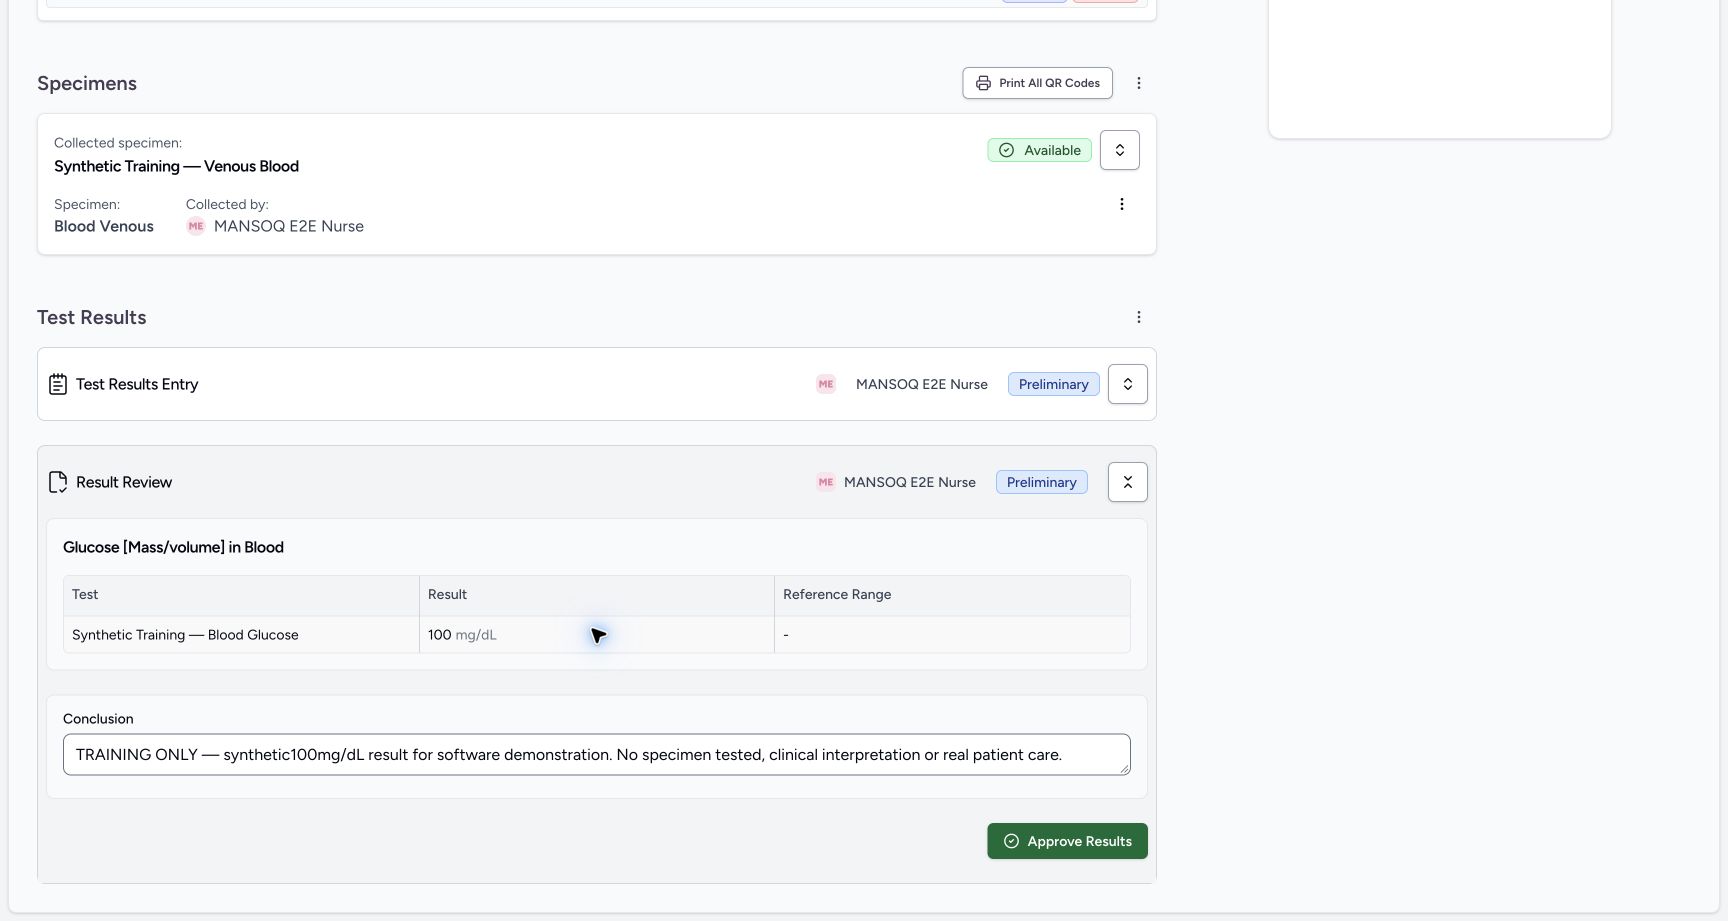This screenshot has width=1728, height=921.
Task: Collapse the Result Review panel
Action: point(1127,482)
